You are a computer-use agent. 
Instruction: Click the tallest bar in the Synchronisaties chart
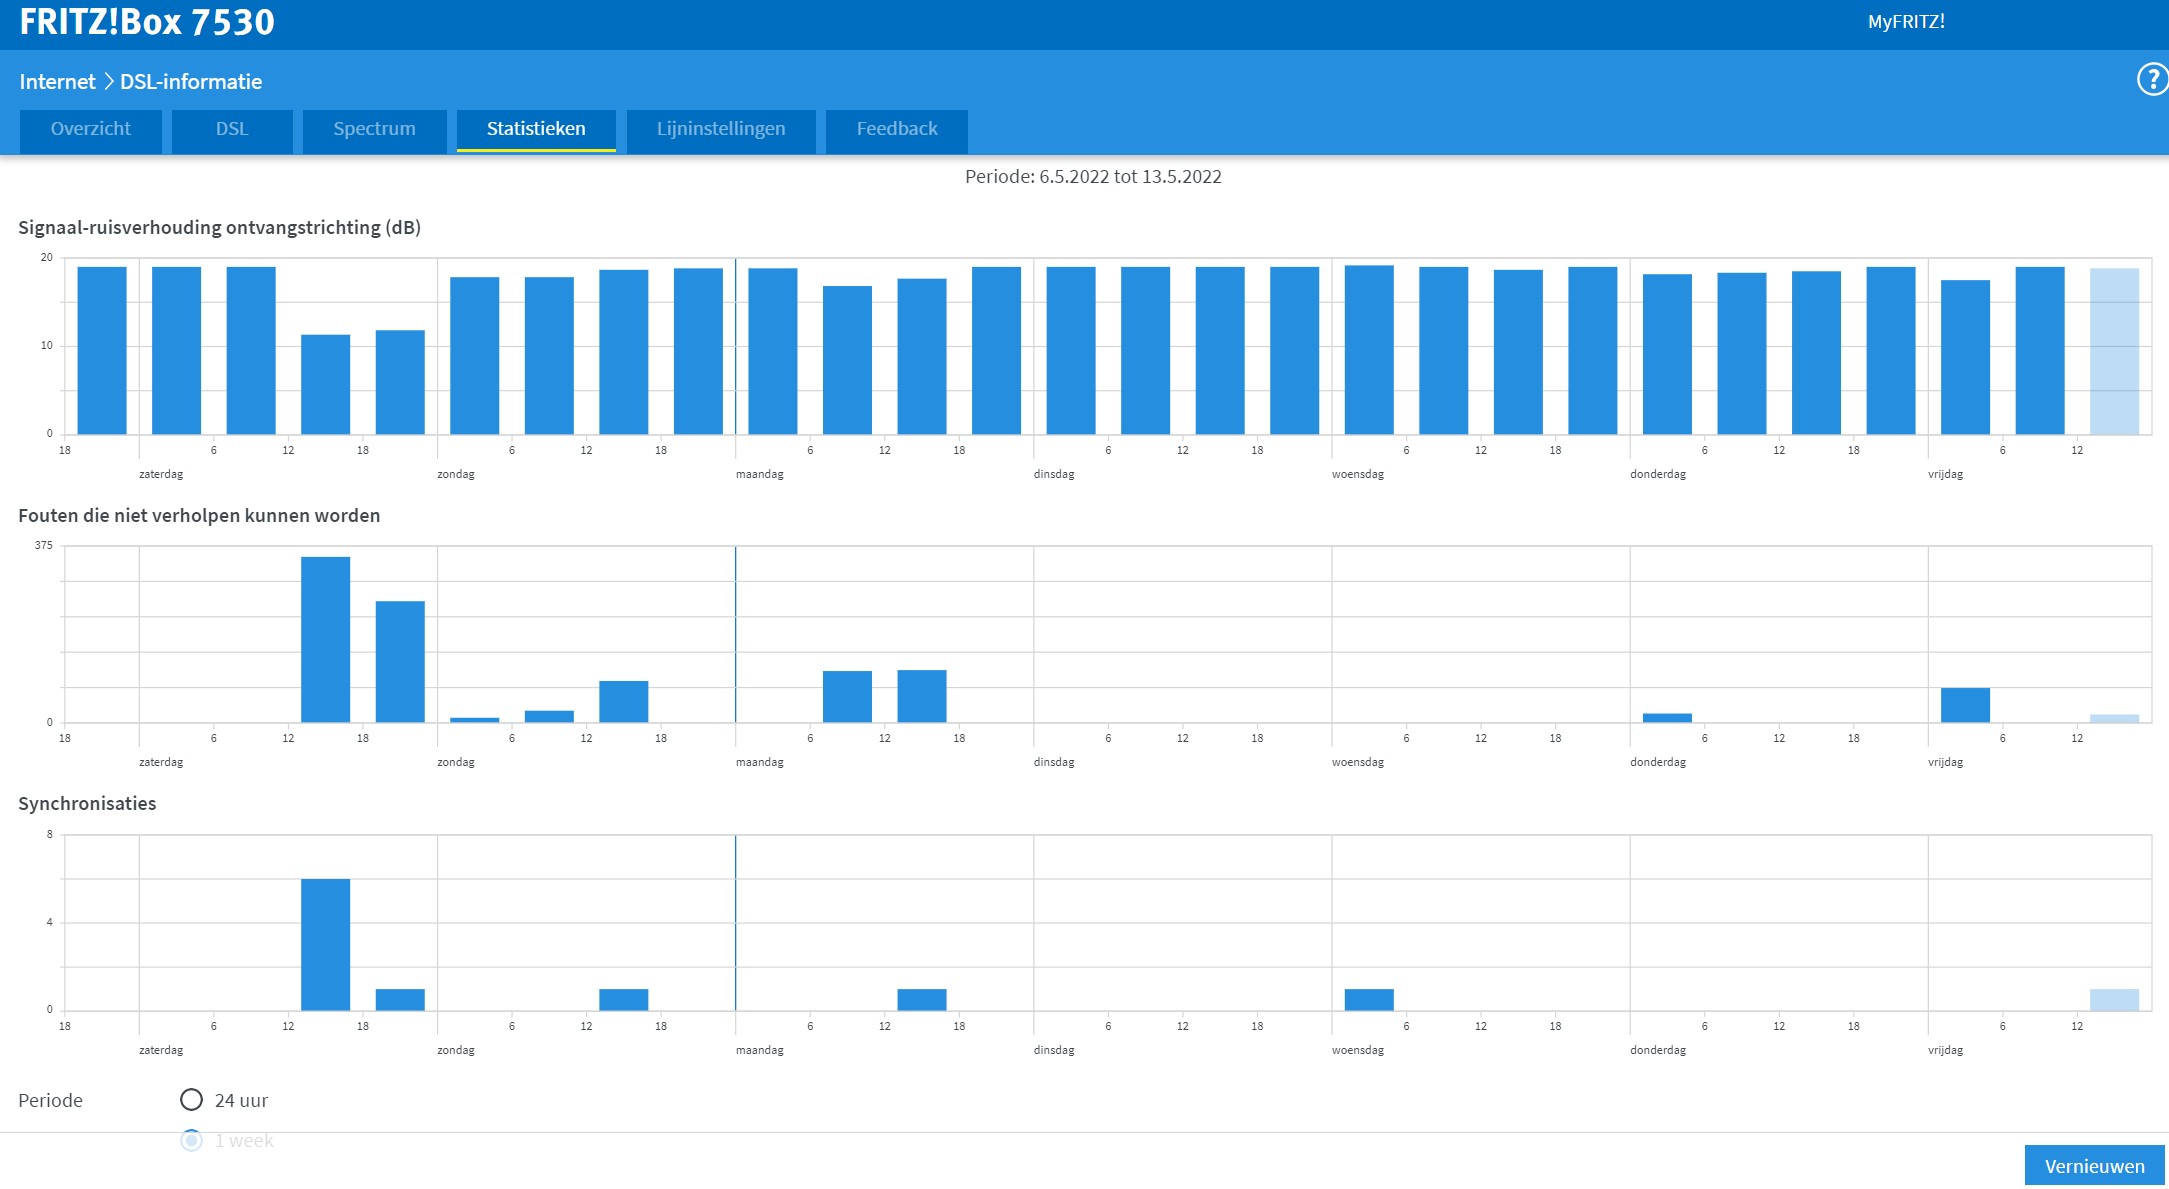326,944
